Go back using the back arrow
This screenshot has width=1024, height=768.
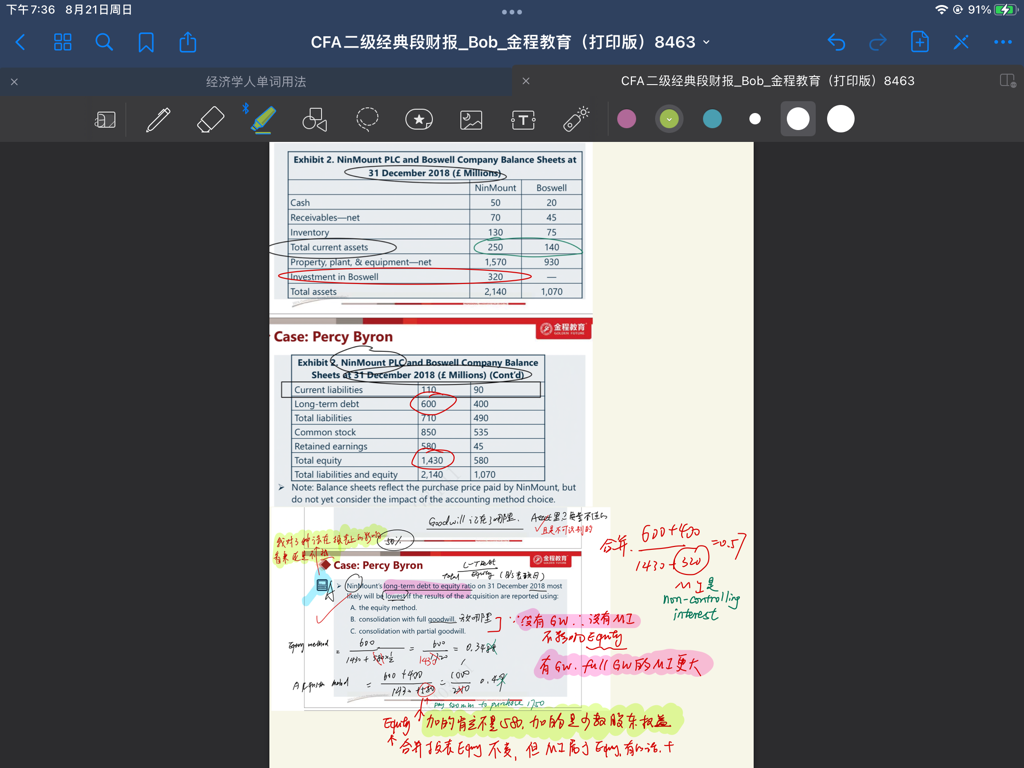click(20, 42)
